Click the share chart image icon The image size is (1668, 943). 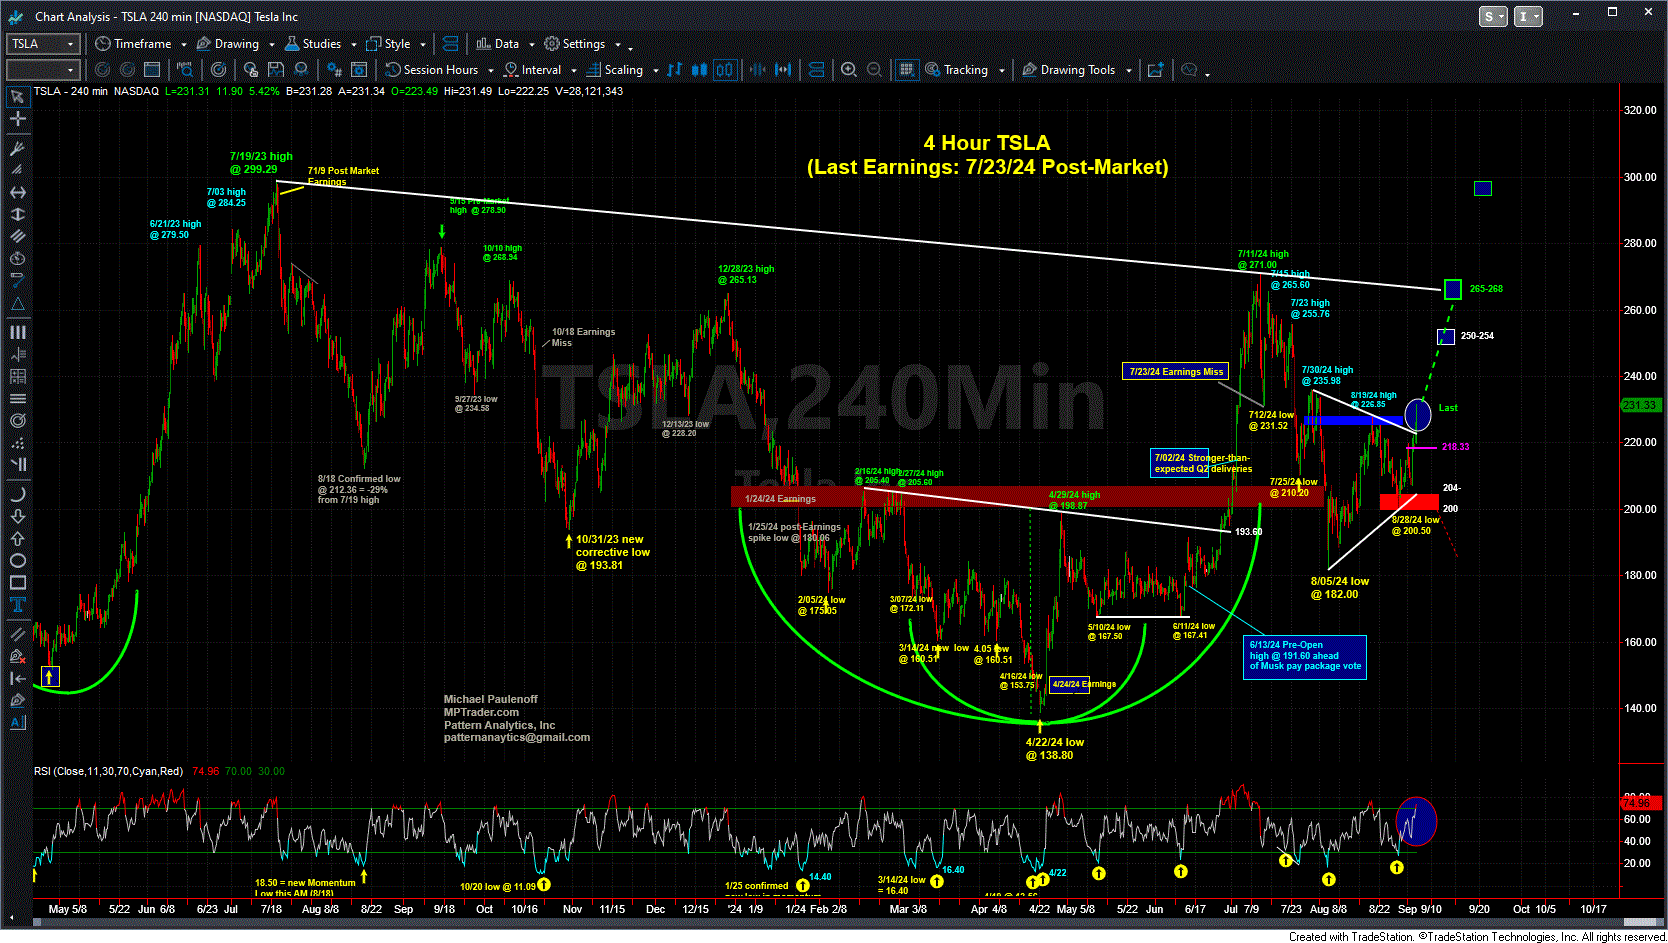pos(1155,69)
